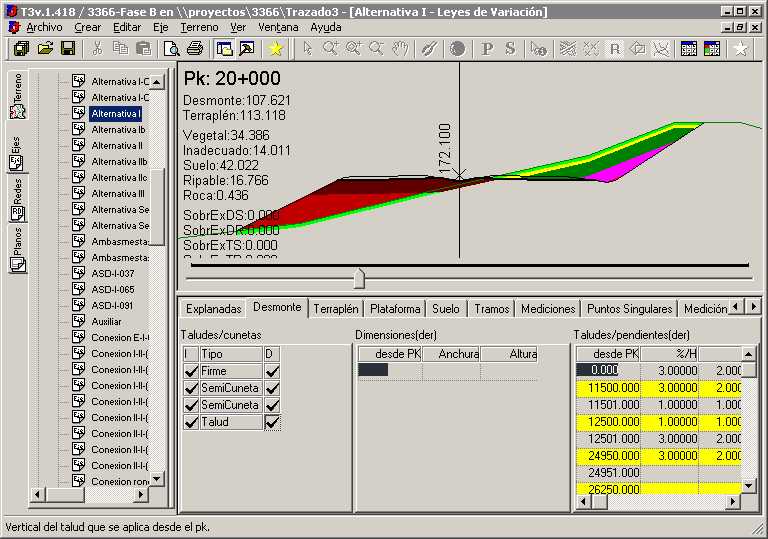Click the windows layout toolbar icon
Screen dimensions: 768x539
tap(224, 48)
